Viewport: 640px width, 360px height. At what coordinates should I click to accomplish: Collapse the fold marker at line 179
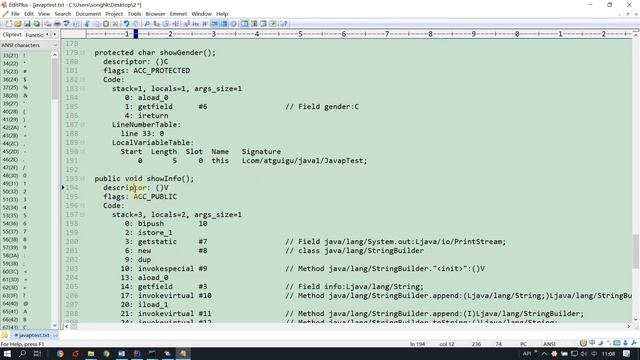coord(82,53)
